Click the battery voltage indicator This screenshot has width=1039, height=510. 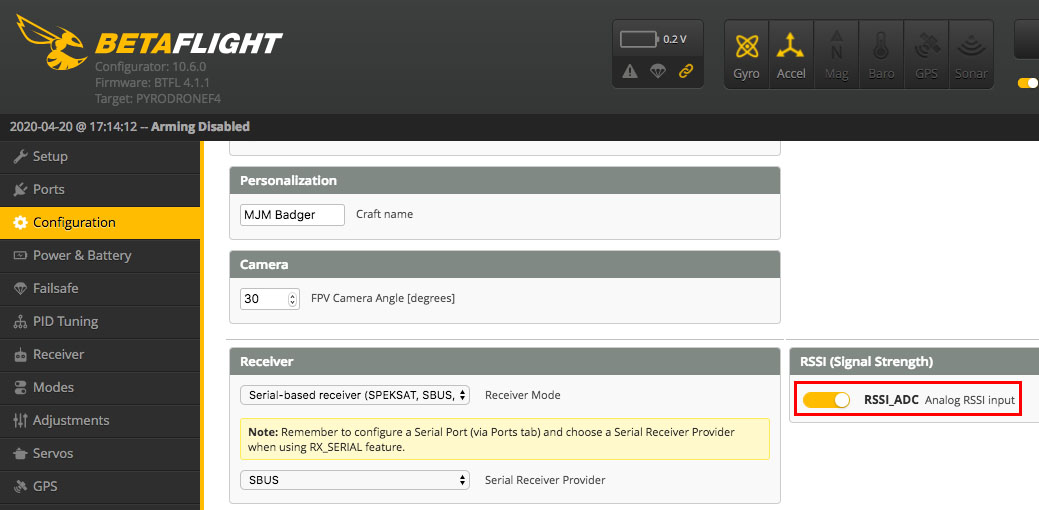click(652, 40)
